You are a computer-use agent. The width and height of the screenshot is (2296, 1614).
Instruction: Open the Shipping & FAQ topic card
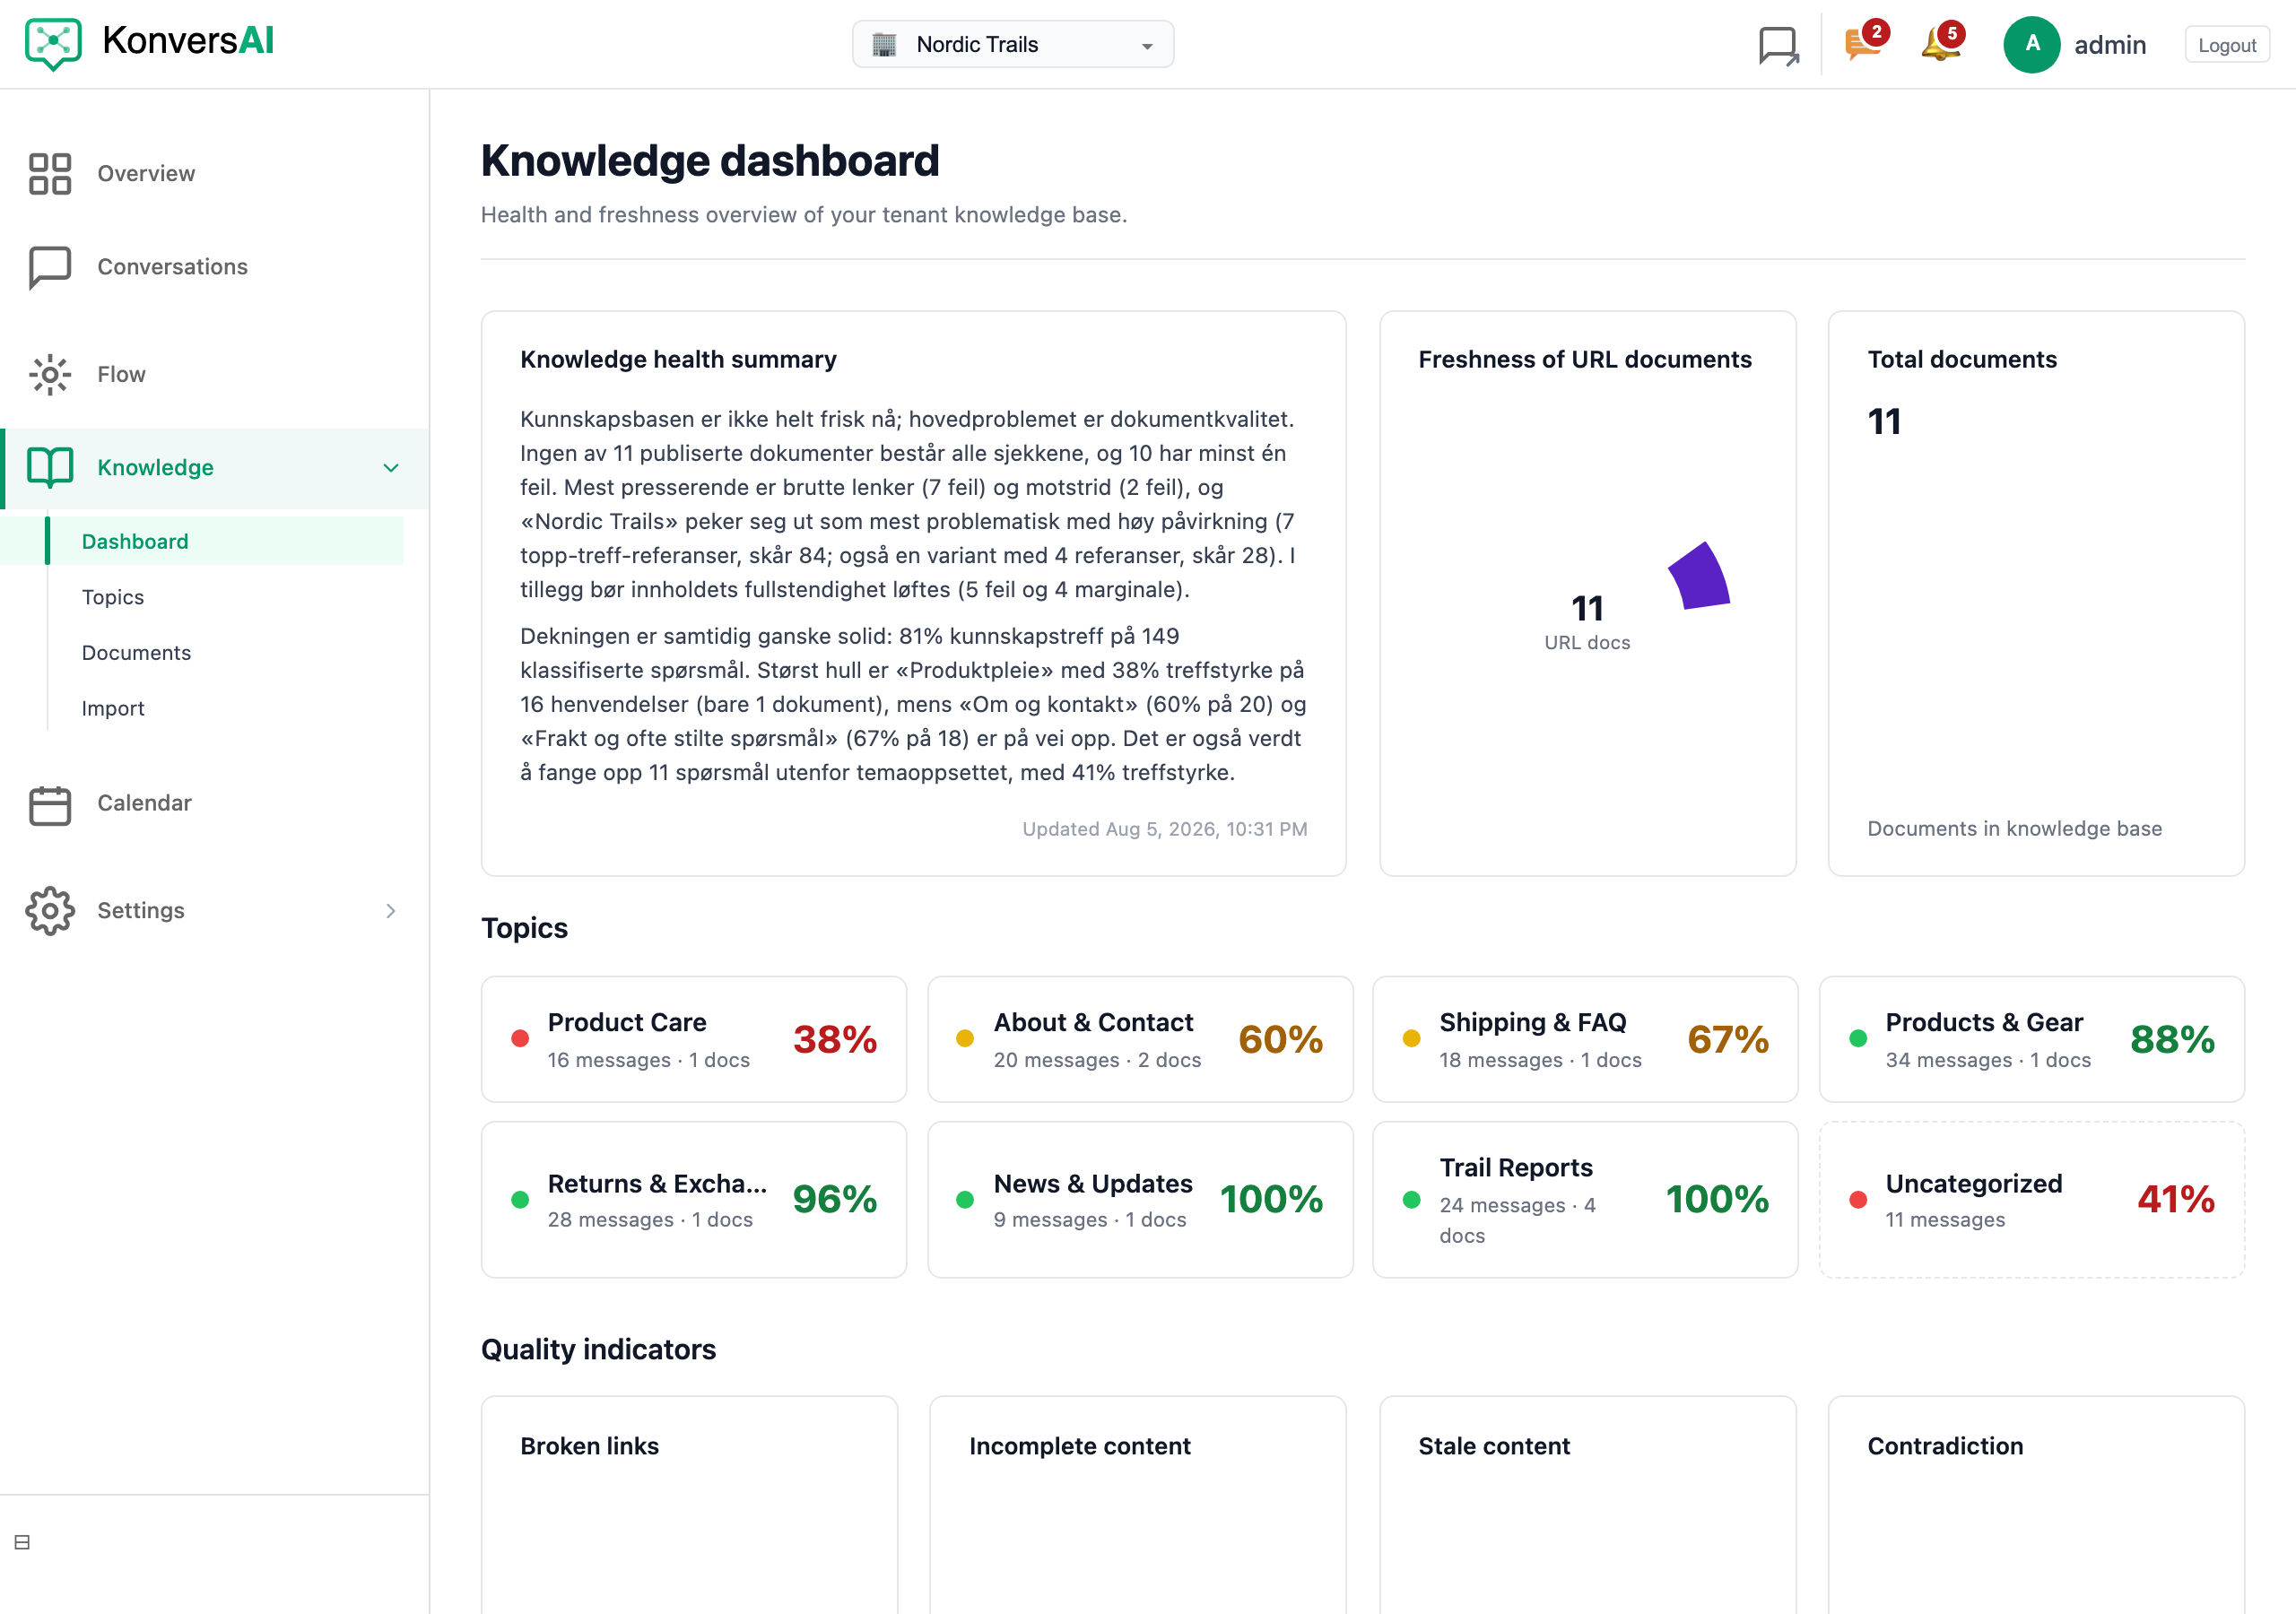pos(1585,1039)
